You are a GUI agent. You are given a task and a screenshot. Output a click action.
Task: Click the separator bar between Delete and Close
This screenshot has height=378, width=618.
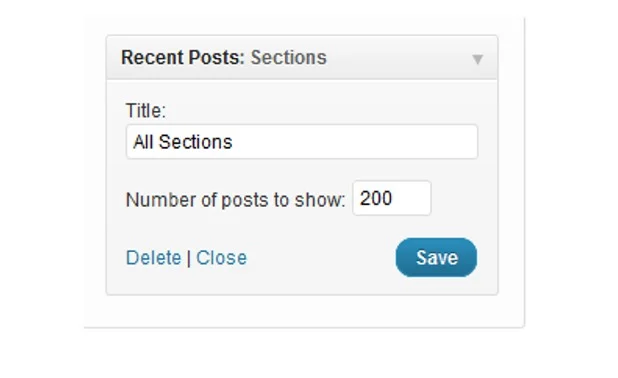189,258
